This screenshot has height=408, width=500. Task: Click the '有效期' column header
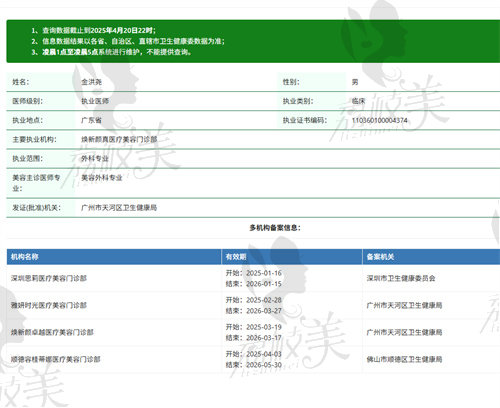pos(236,257)
